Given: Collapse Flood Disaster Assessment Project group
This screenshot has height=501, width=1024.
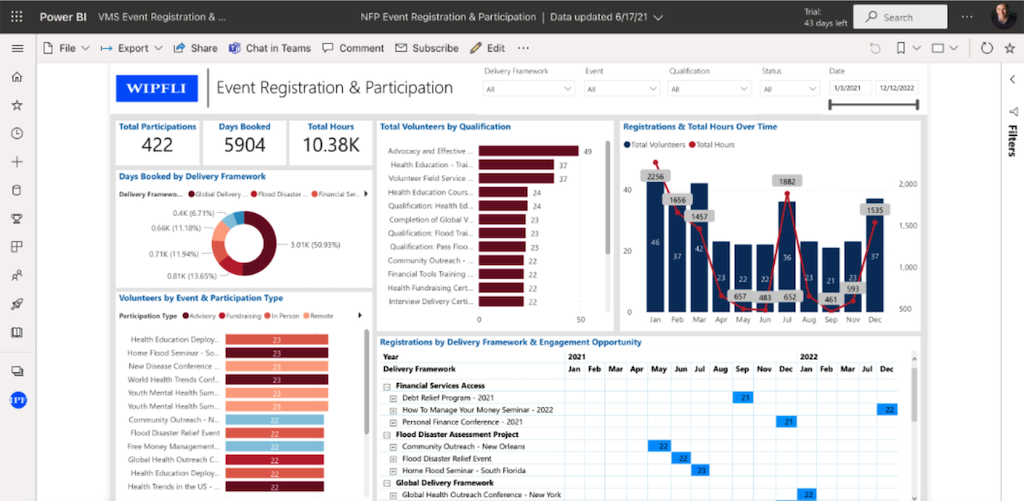Looking at the screenshot, I should (x=387, y=434).
